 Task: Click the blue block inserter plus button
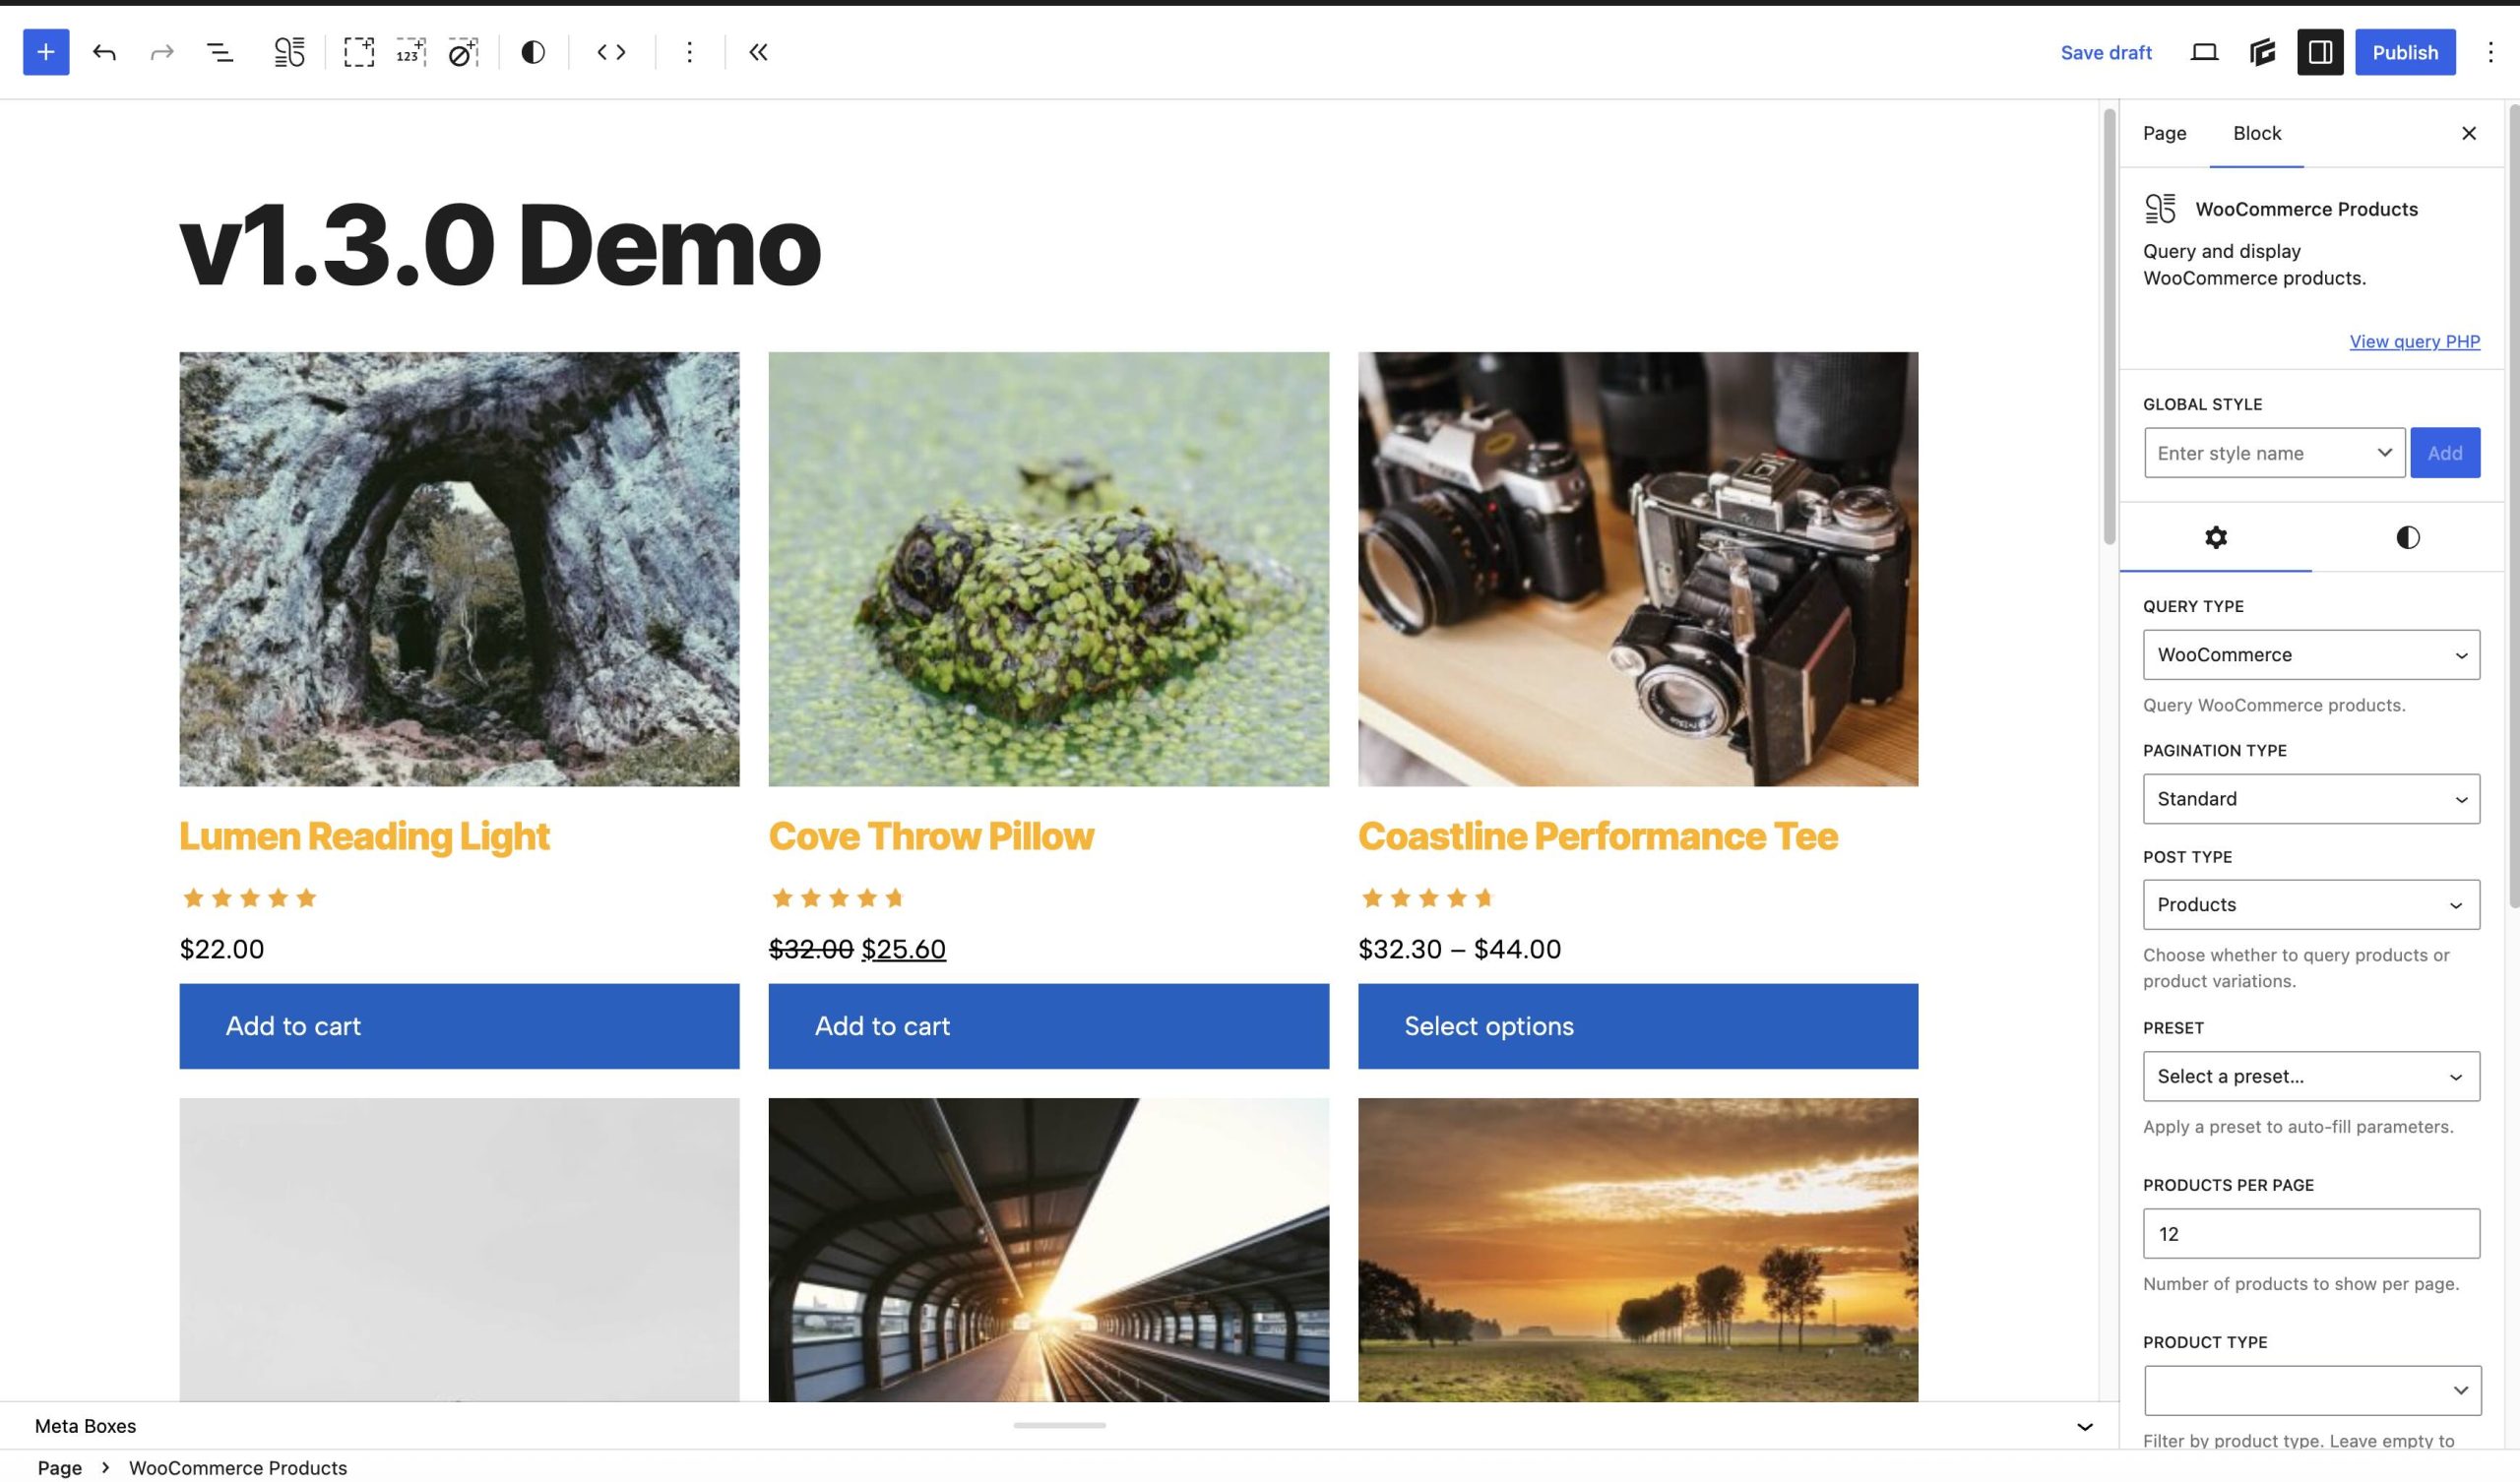[x=46, y=52]
